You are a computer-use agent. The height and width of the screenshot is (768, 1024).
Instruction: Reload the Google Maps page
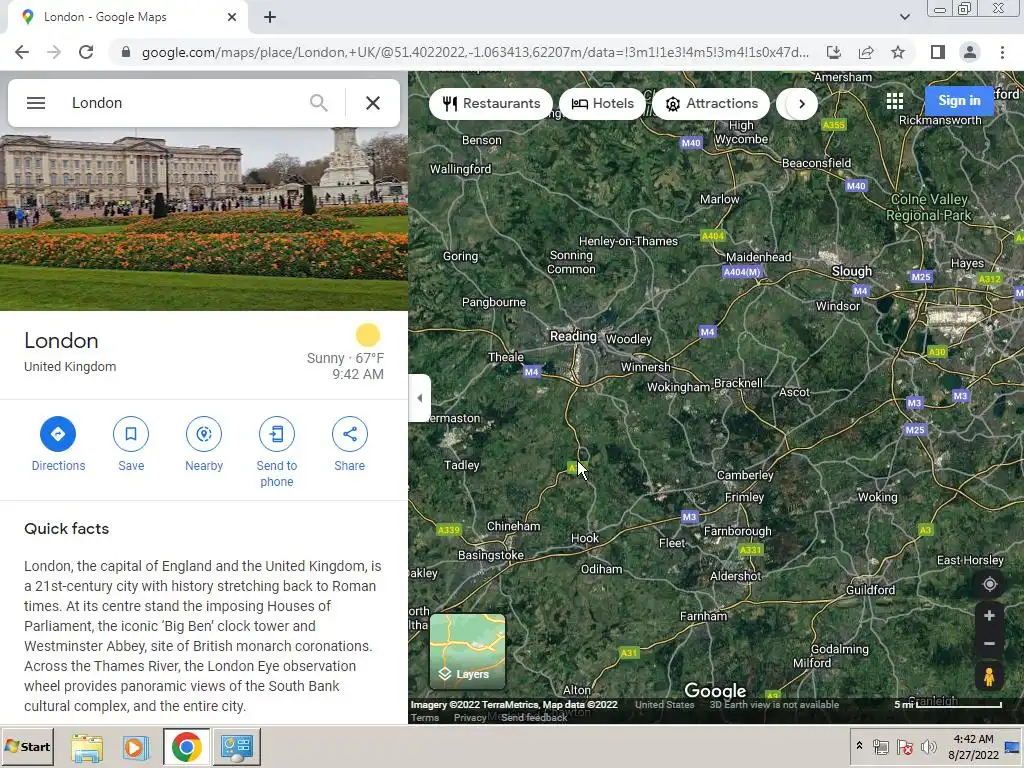coord(86,52)
